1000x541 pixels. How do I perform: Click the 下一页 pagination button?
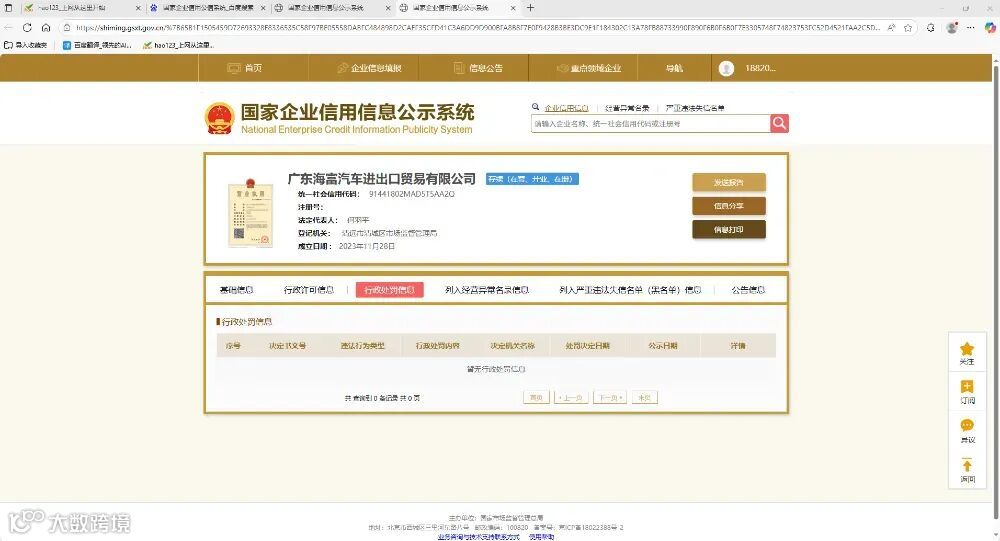coord(610,397)
